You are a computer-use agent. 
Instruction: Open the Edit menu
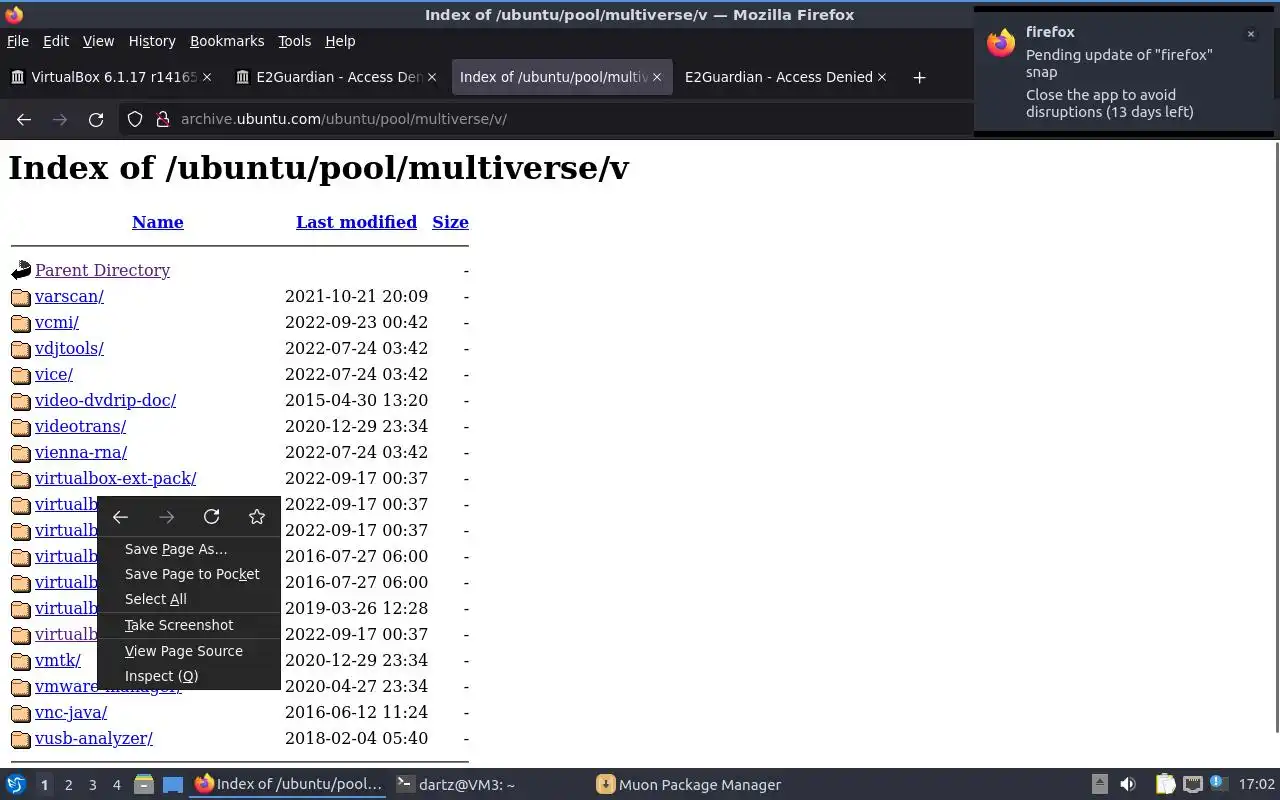[x=56, y=41]
